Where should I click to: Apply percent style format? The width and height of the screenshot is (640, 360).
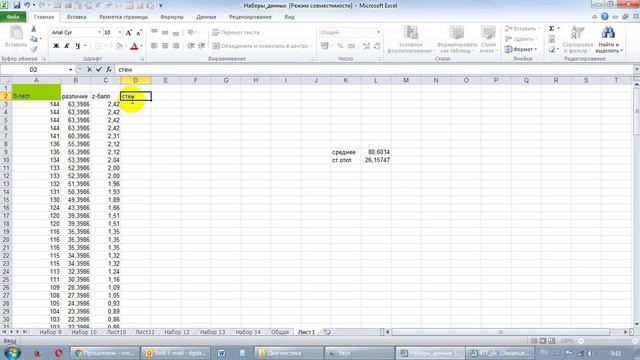(x=340, y=46)
